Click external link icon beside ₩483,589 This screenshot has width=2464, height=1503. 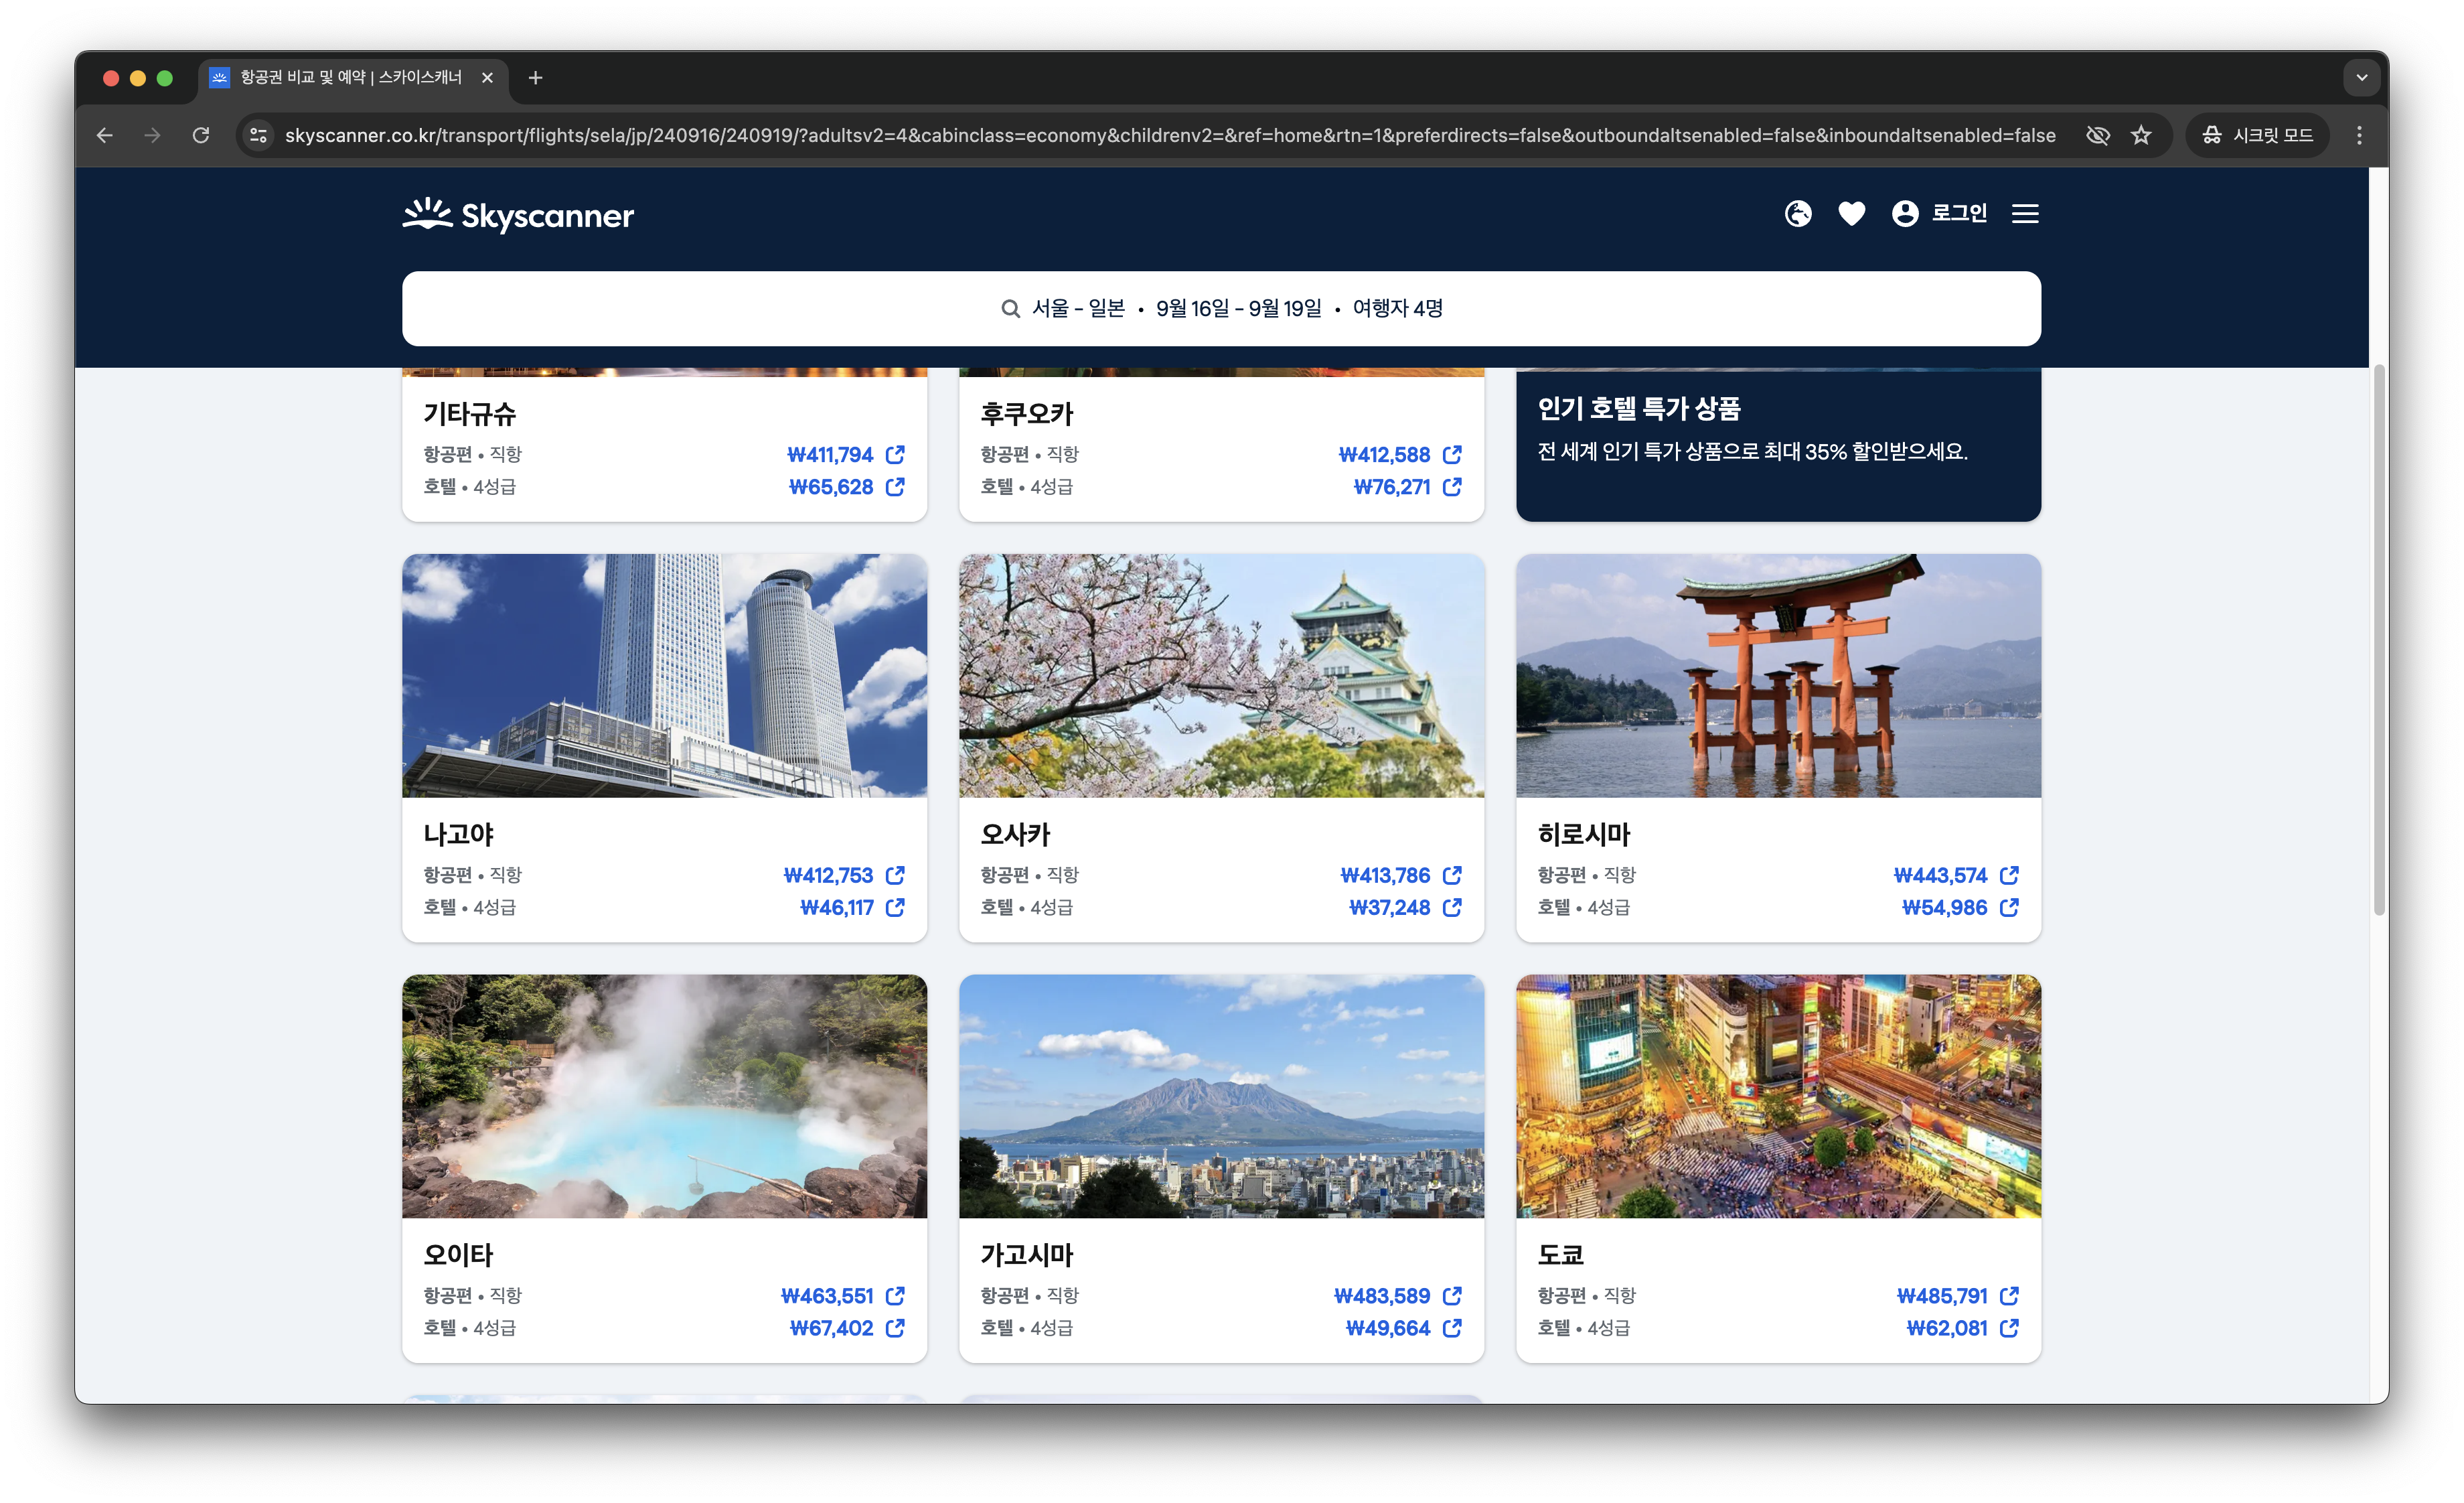click(x=1452, y=1296)
